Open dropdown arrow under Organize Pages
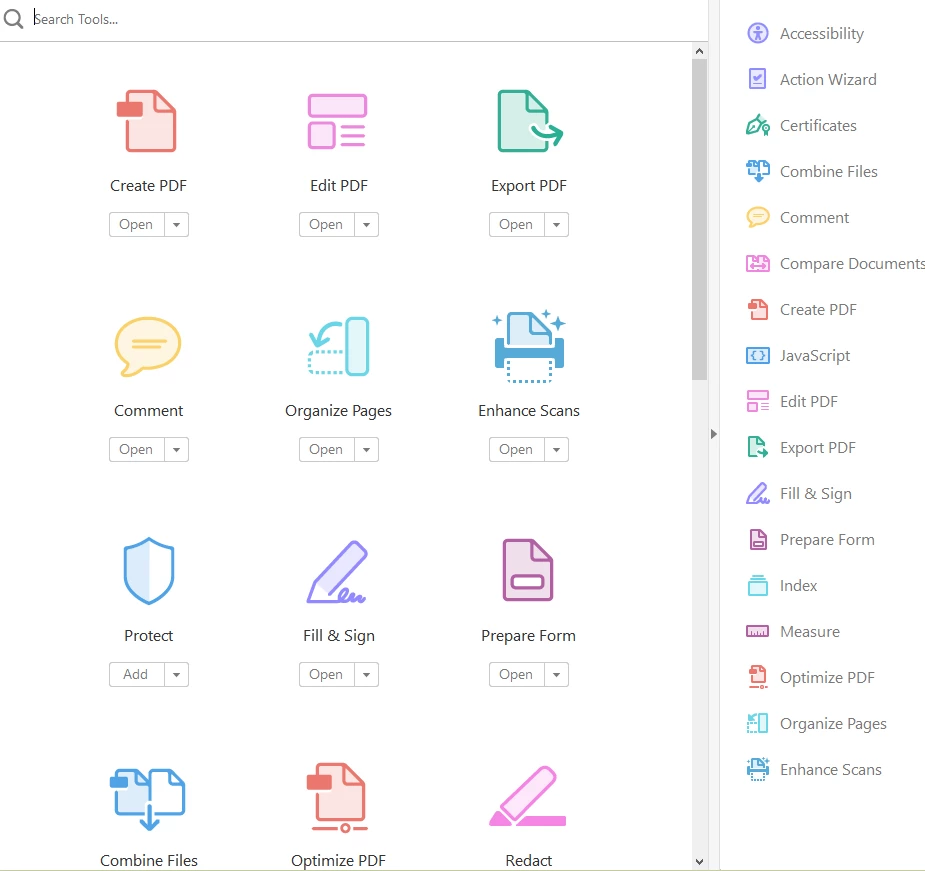 (366, 450)
